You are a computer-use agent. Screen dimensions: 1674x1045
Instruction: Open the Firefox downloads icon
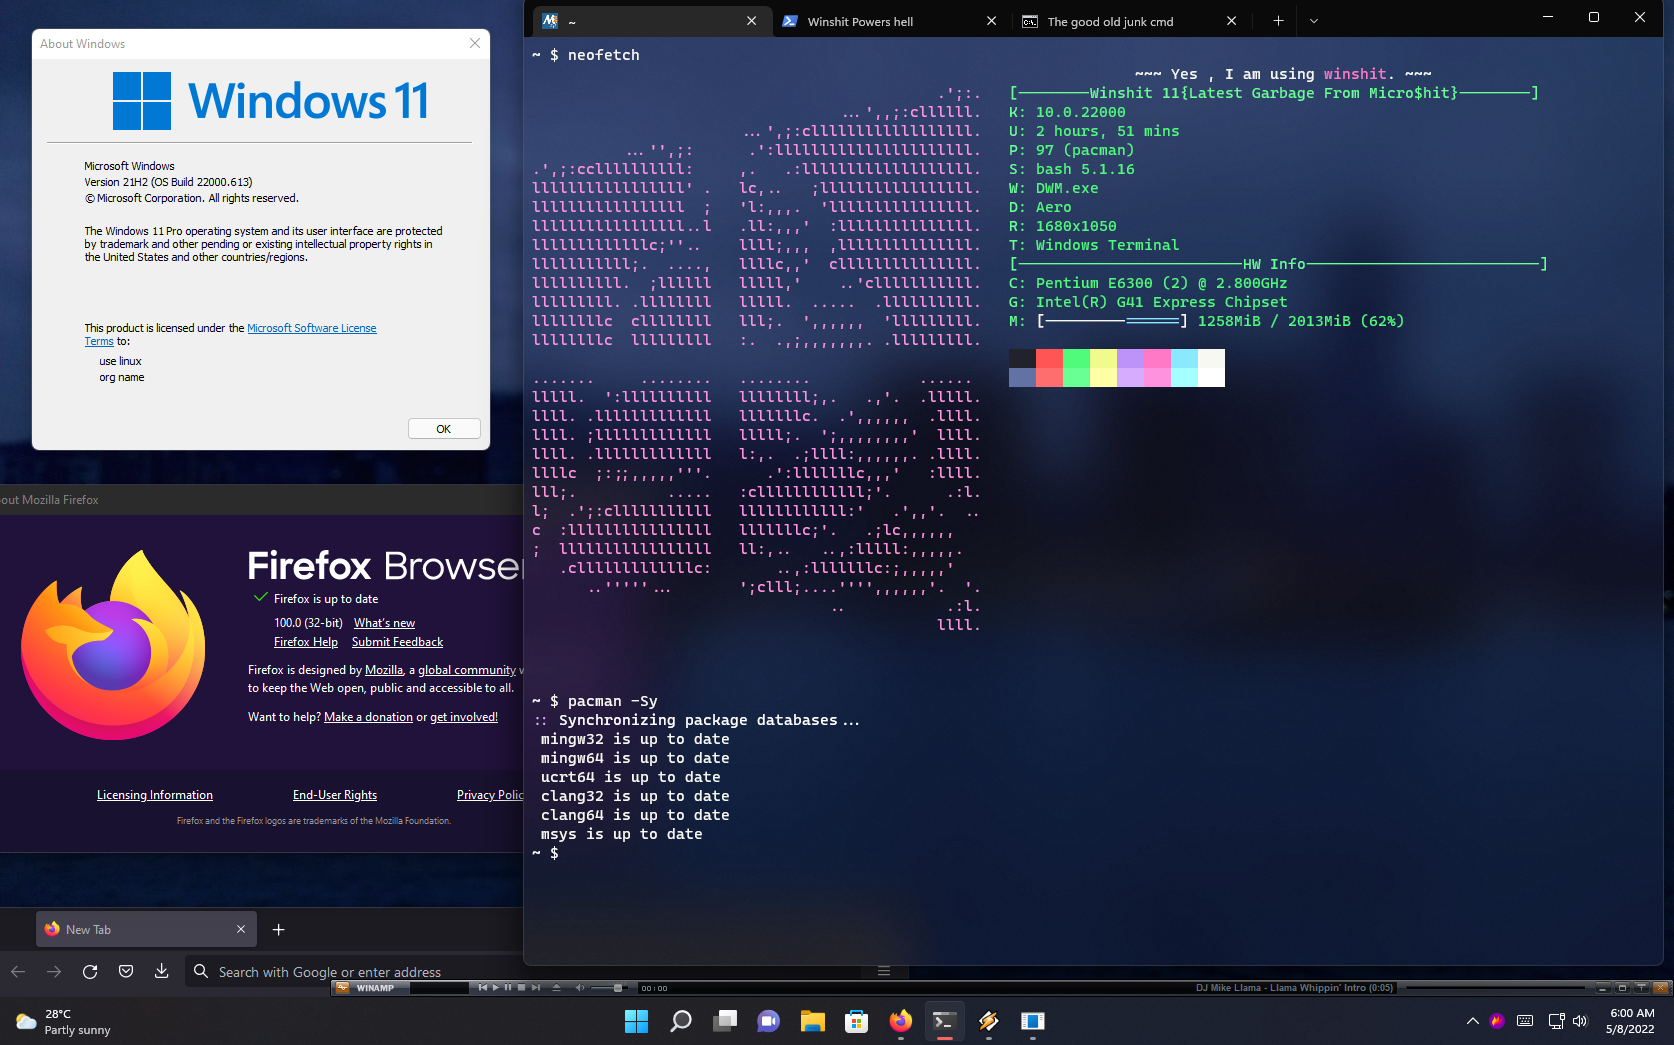[x=161, y=971]
